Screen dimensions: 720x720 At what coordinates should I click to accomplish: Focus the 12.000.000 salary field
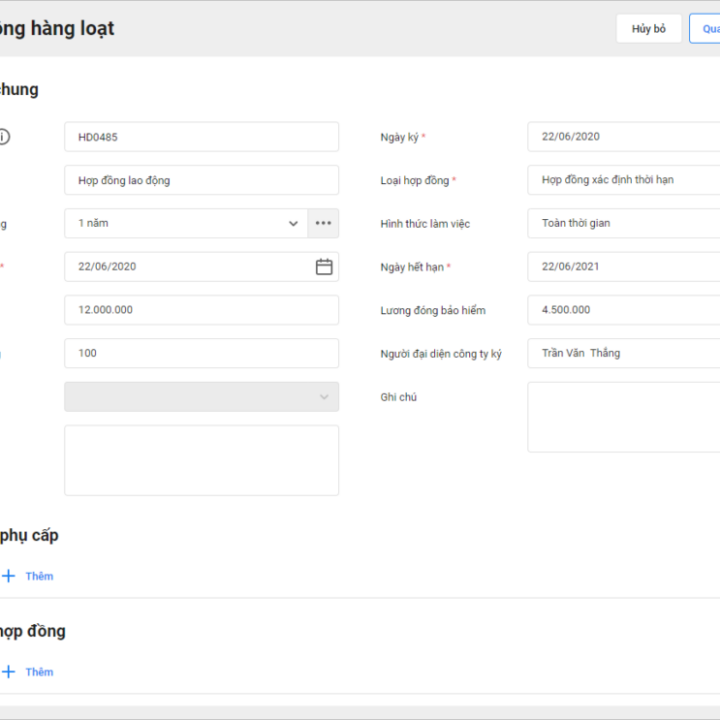[201, 310]
